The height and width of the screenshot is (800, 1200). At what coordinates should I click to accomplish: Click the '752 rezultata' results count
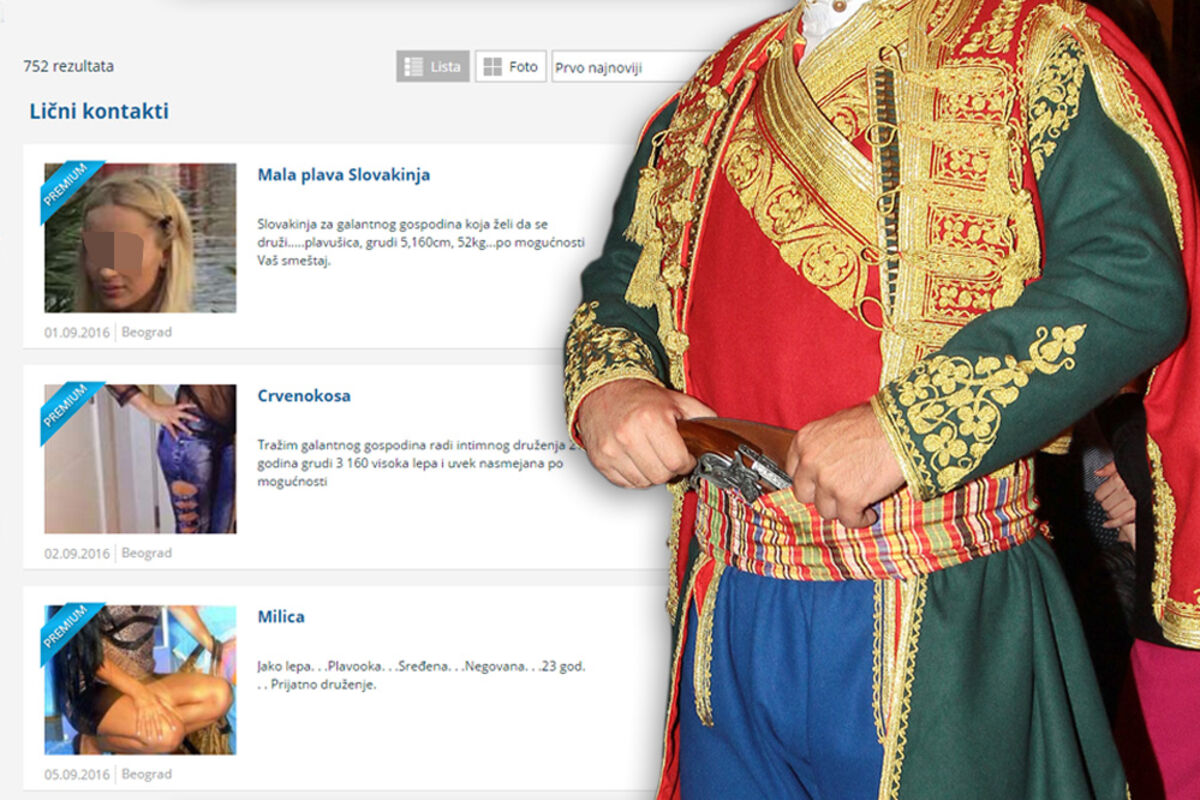point(68,67)
